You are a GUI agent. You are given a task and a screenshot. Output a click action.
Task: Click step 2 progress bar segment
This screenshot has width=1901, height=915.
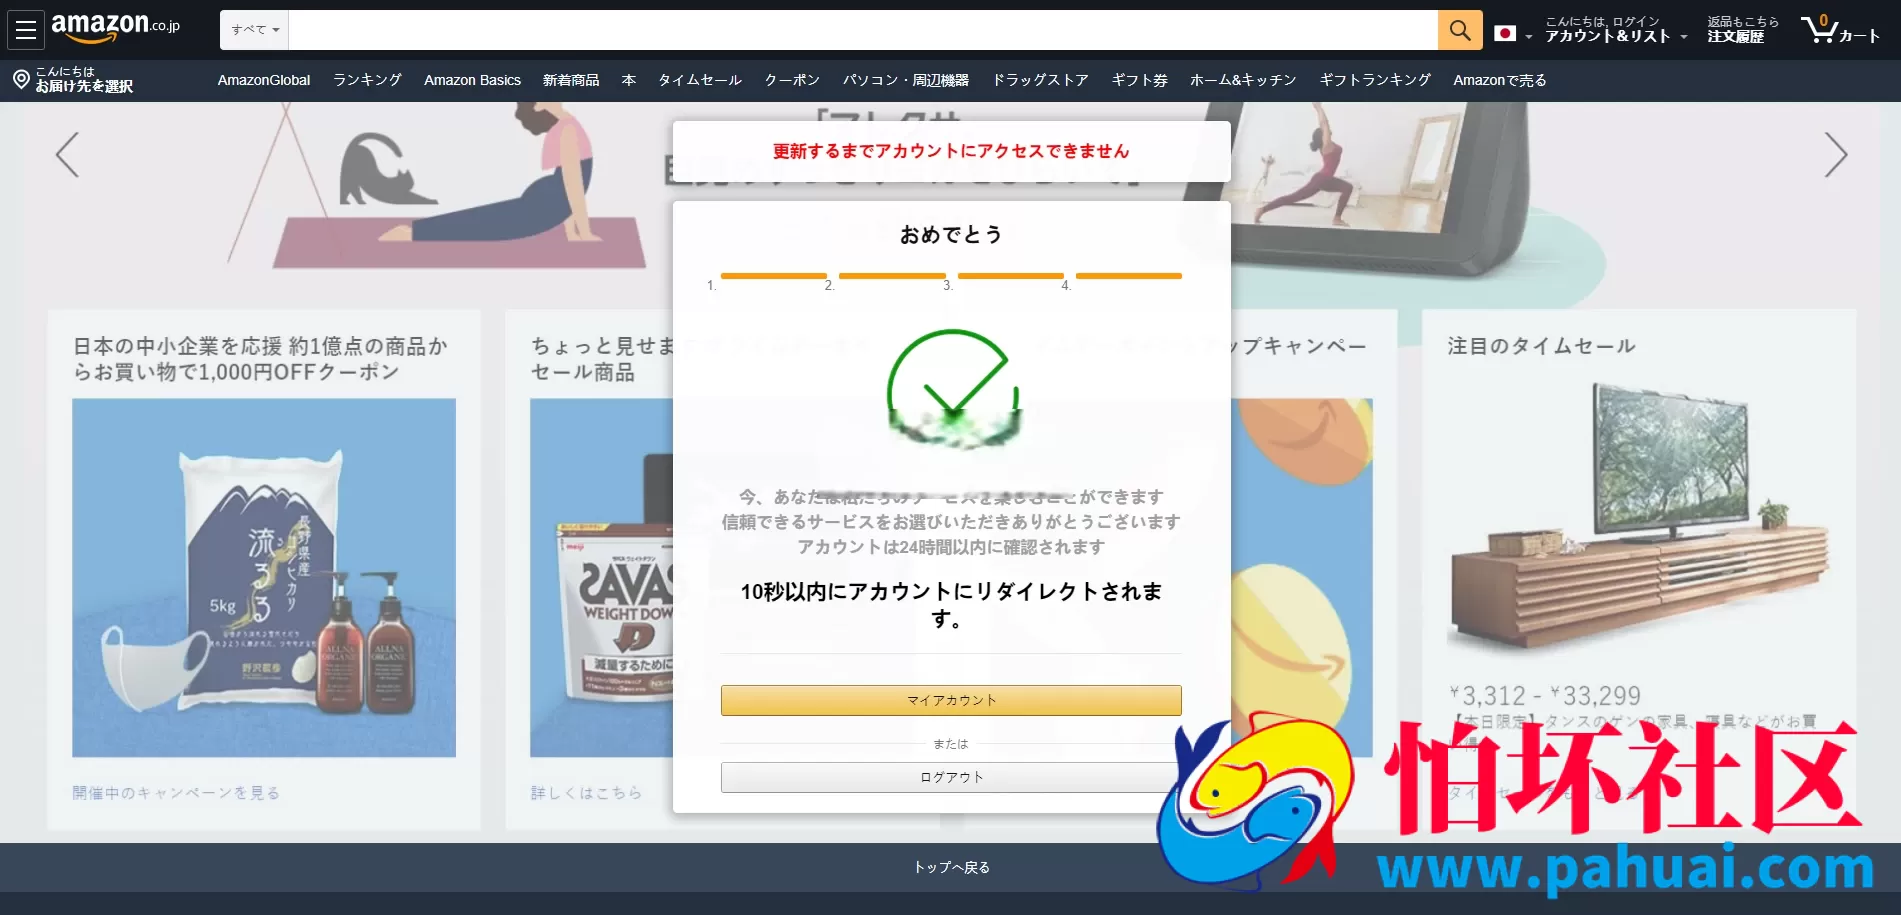[x=891, y=276]
